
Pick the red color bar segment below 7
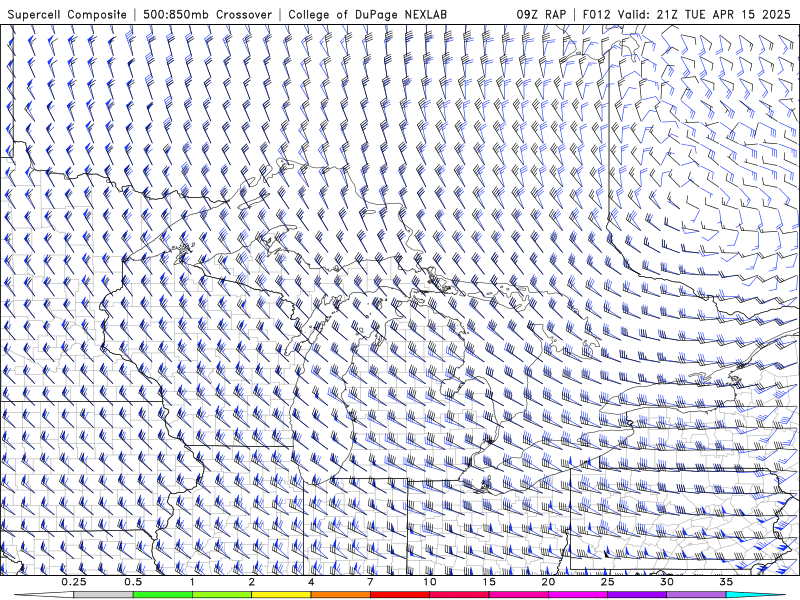click(400, 595)
